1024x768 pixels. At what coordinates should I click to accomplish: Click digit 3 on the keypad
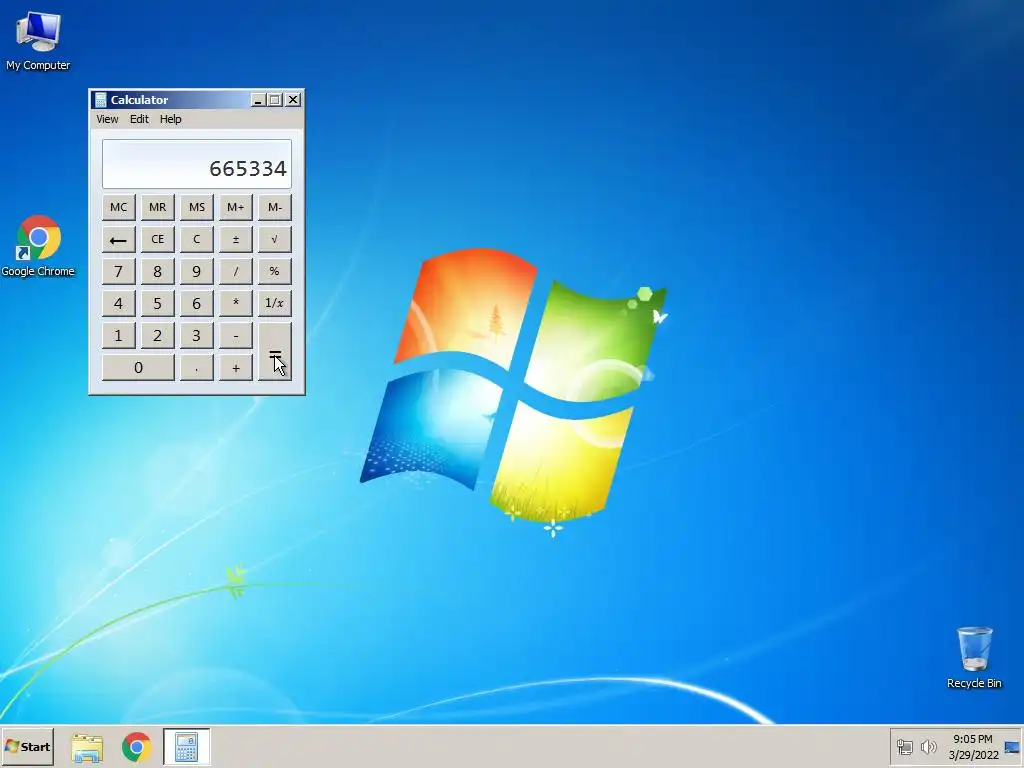tap(197, 336)
